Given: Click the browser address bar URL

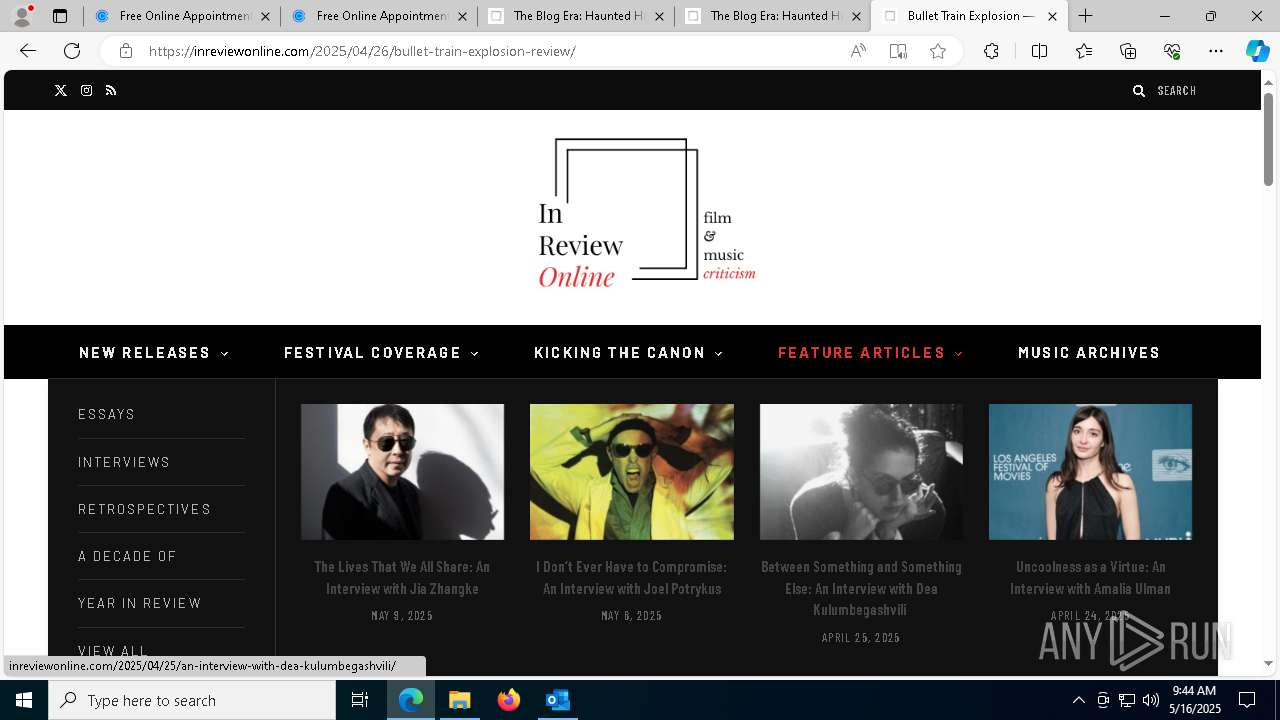Looking at the screenshot, I should click(x=362, y=51).
